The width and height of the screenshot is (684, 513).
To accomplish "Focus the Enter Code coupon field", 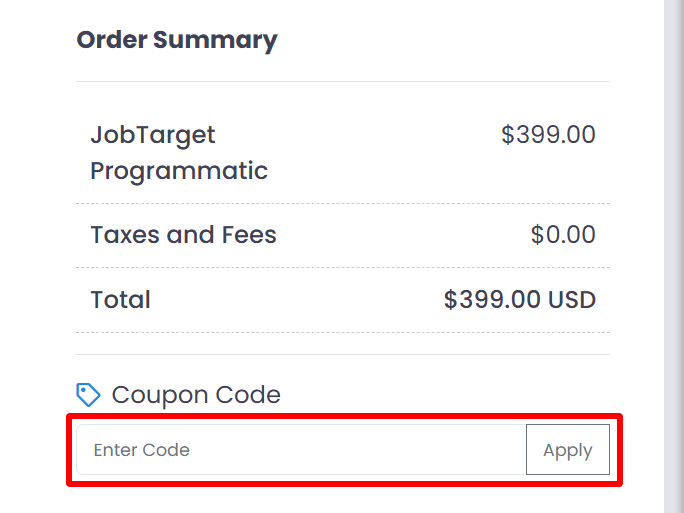I will 301,450.
